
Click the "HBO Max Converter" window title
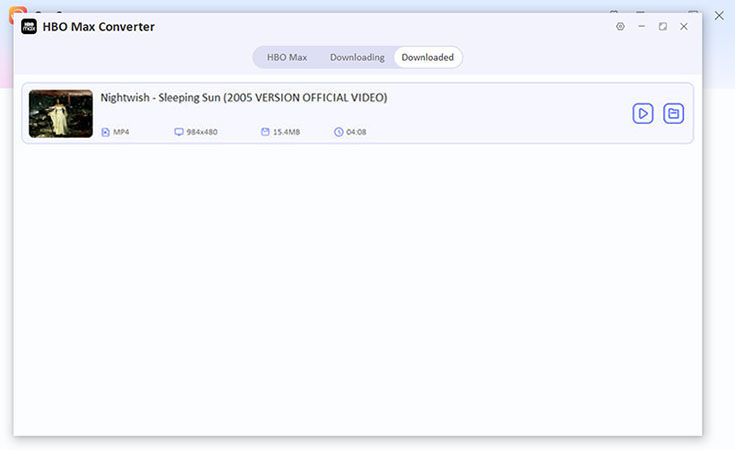(x=98, y=27)
